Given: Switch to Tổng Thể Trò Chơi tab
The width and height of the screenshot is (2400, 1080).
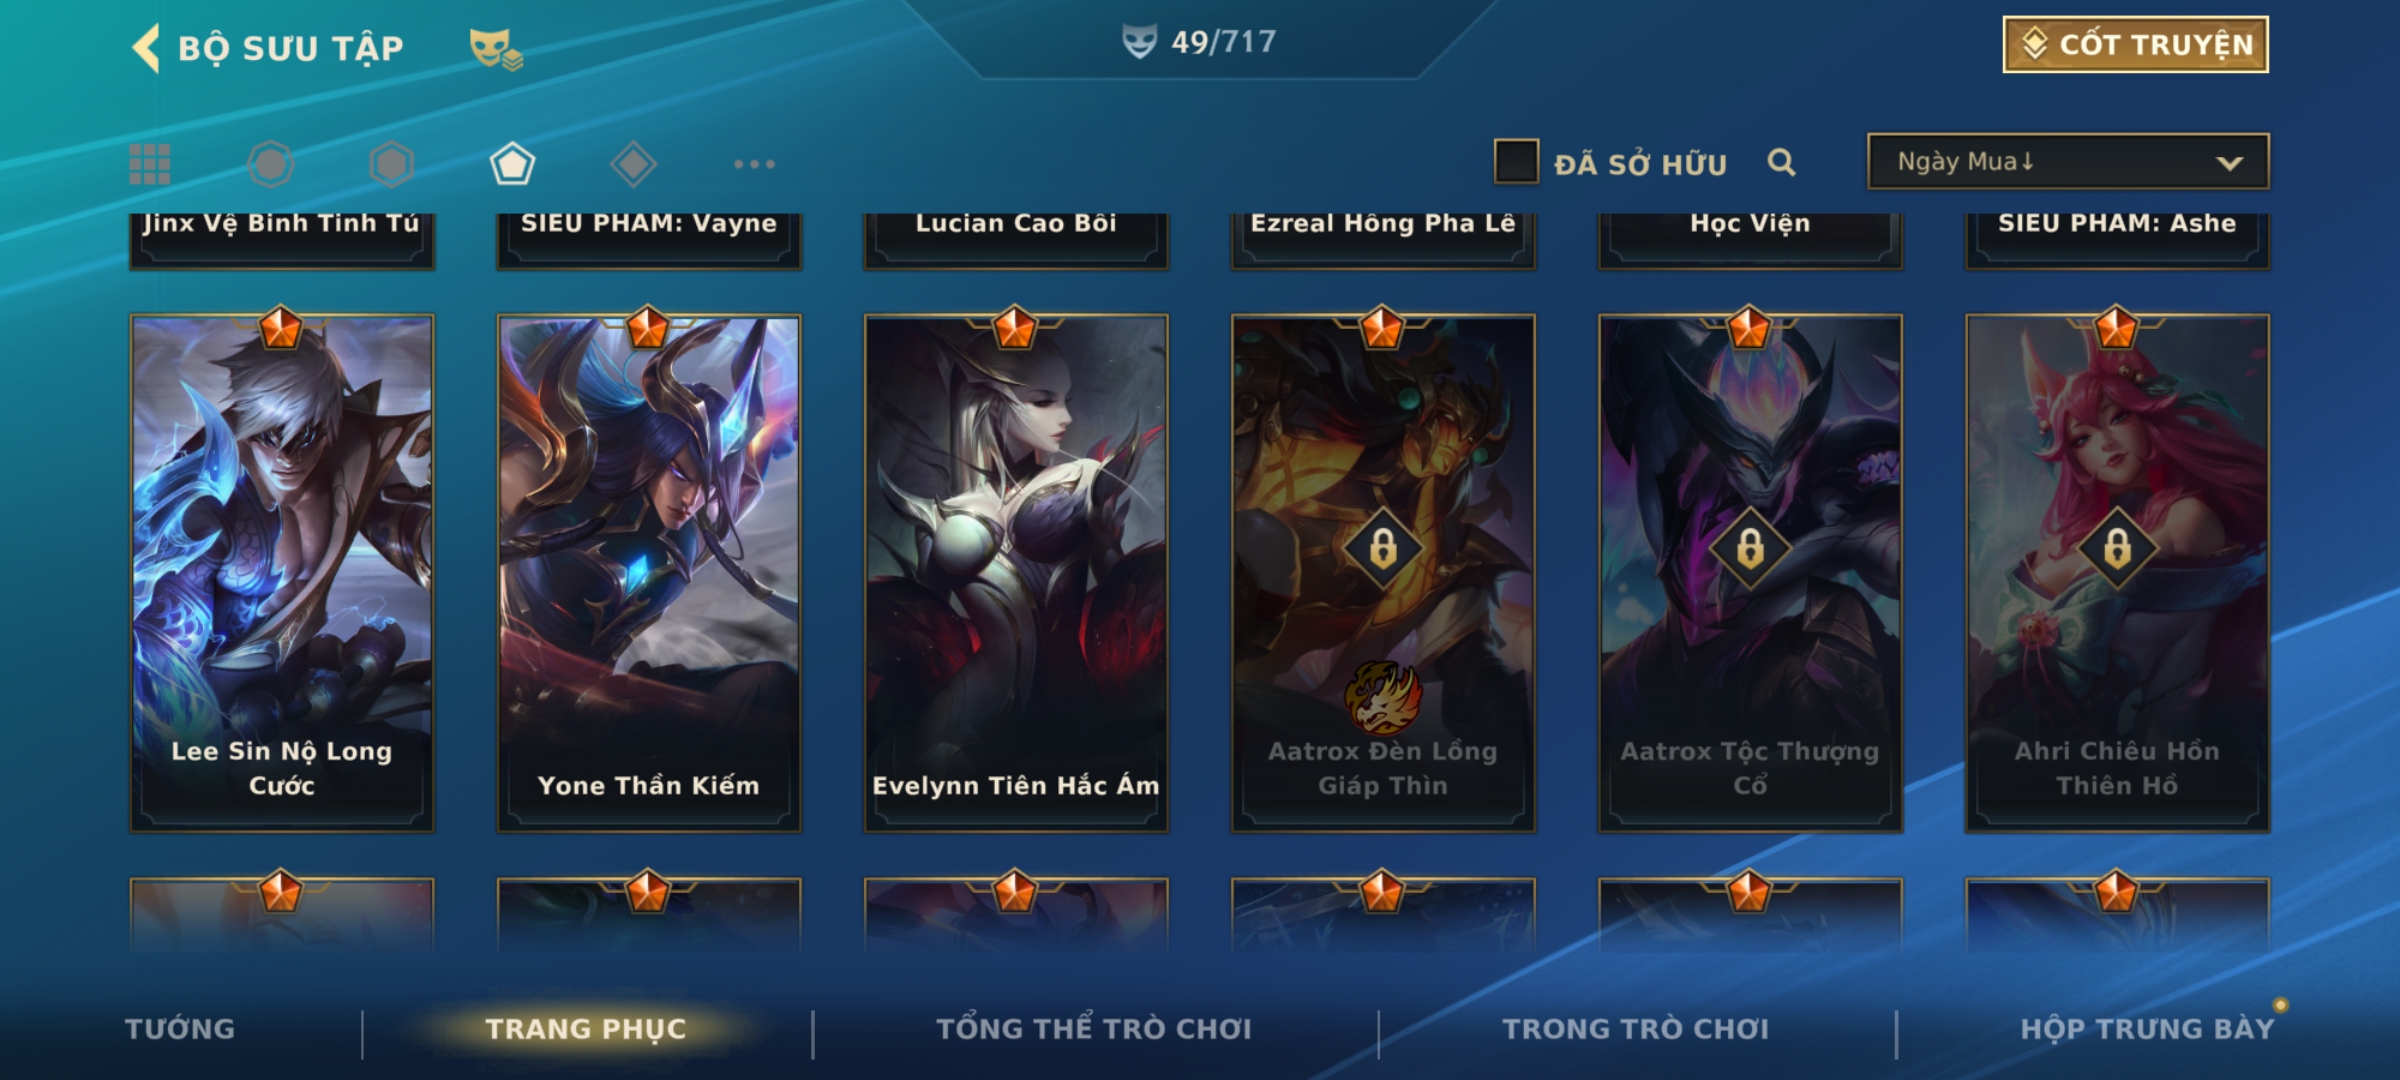Looking at the screenshot, I should tap(1094, 1029).
